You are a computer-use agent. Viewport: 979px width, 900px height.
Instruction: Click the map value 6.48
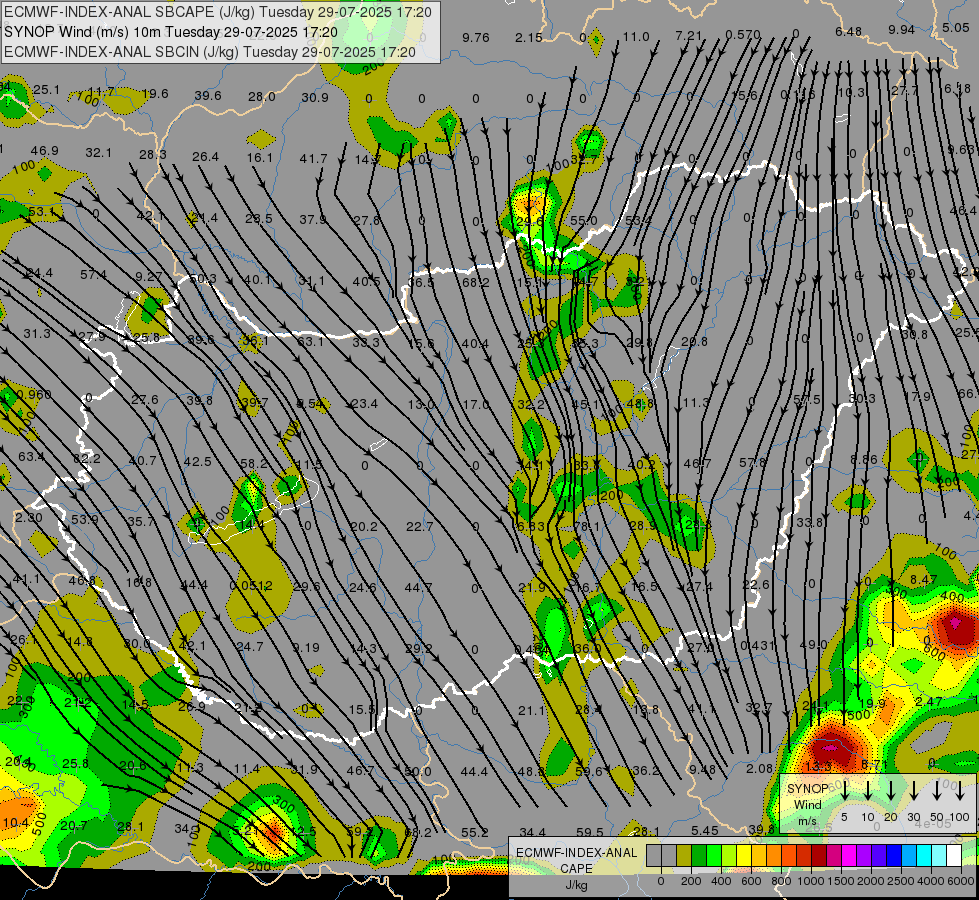click(849, 31)
